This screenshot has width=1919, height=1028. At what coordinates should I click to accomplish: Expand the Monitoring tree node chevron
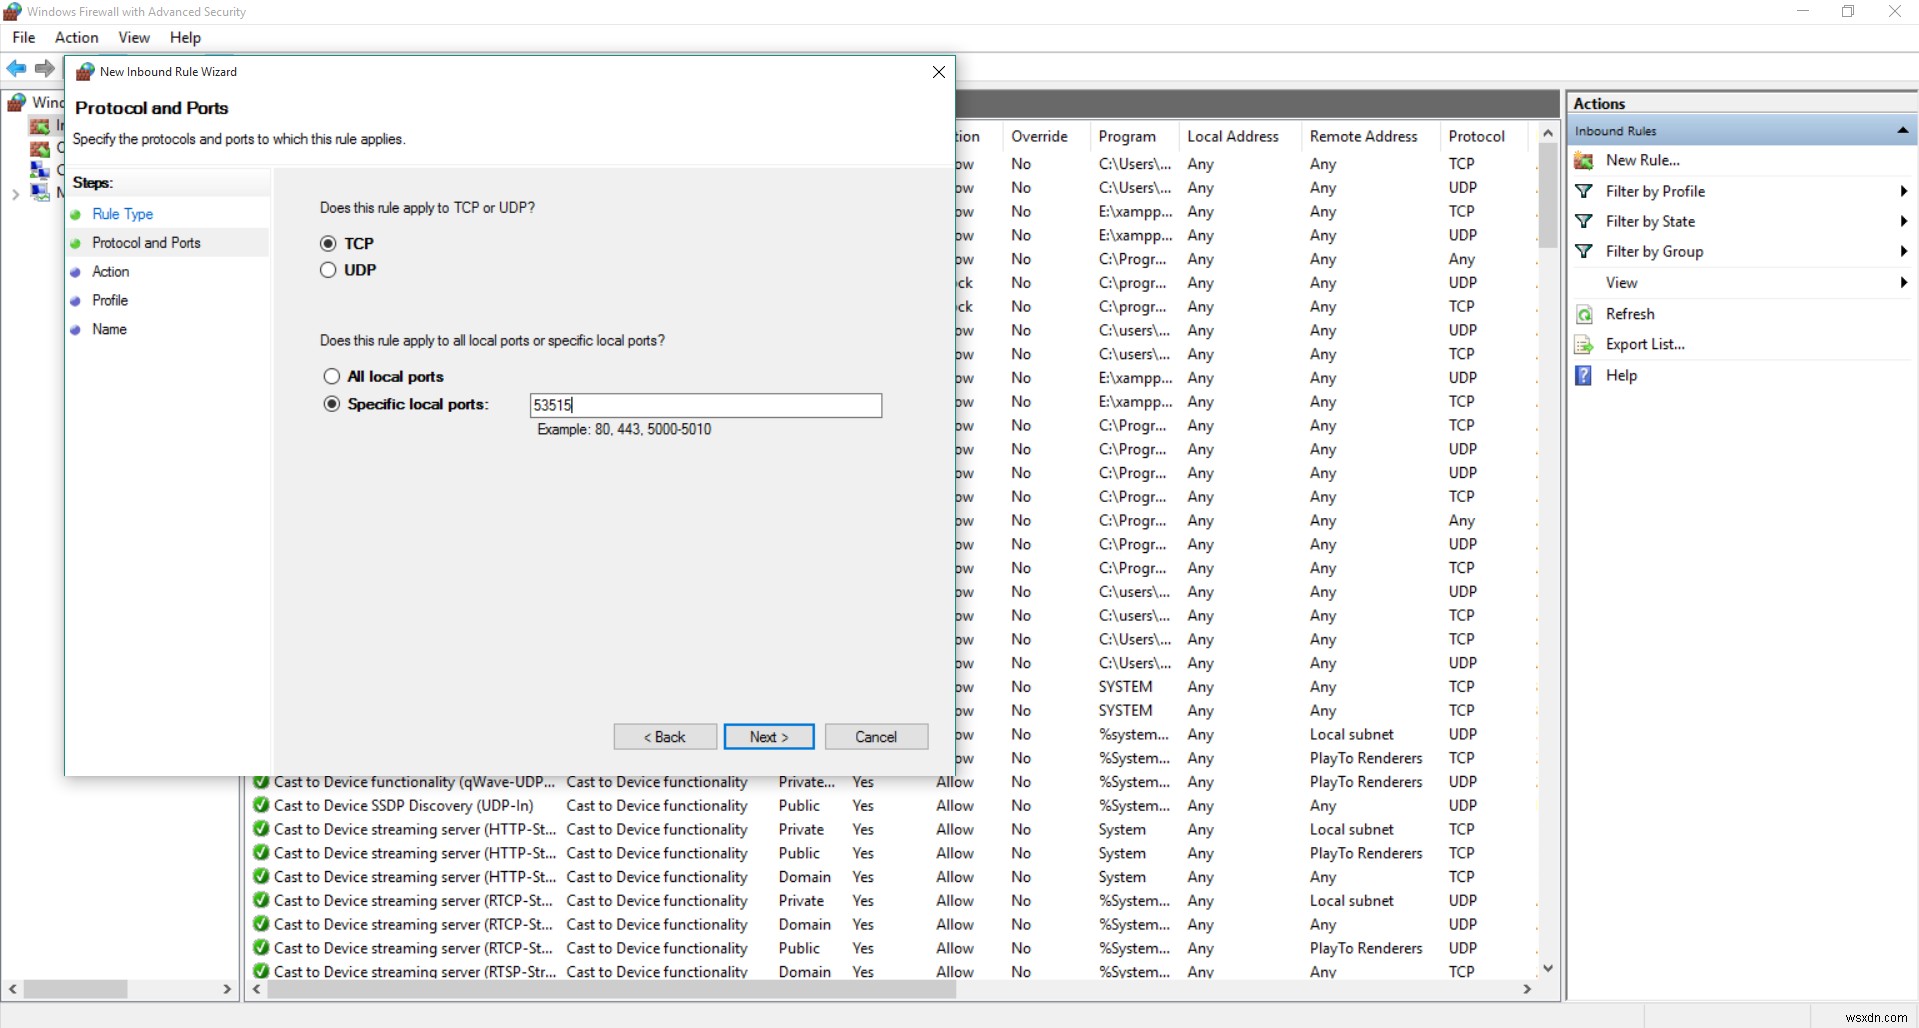15,194
